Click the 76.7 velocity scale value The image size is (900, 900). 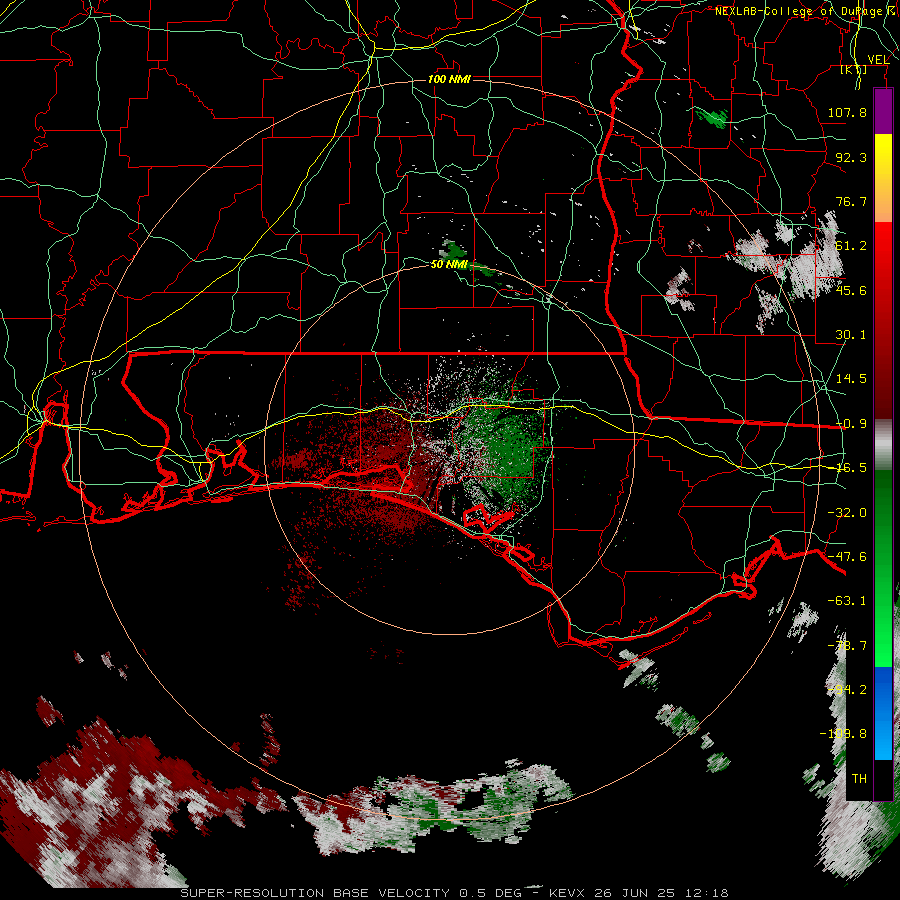click(851, 201)
